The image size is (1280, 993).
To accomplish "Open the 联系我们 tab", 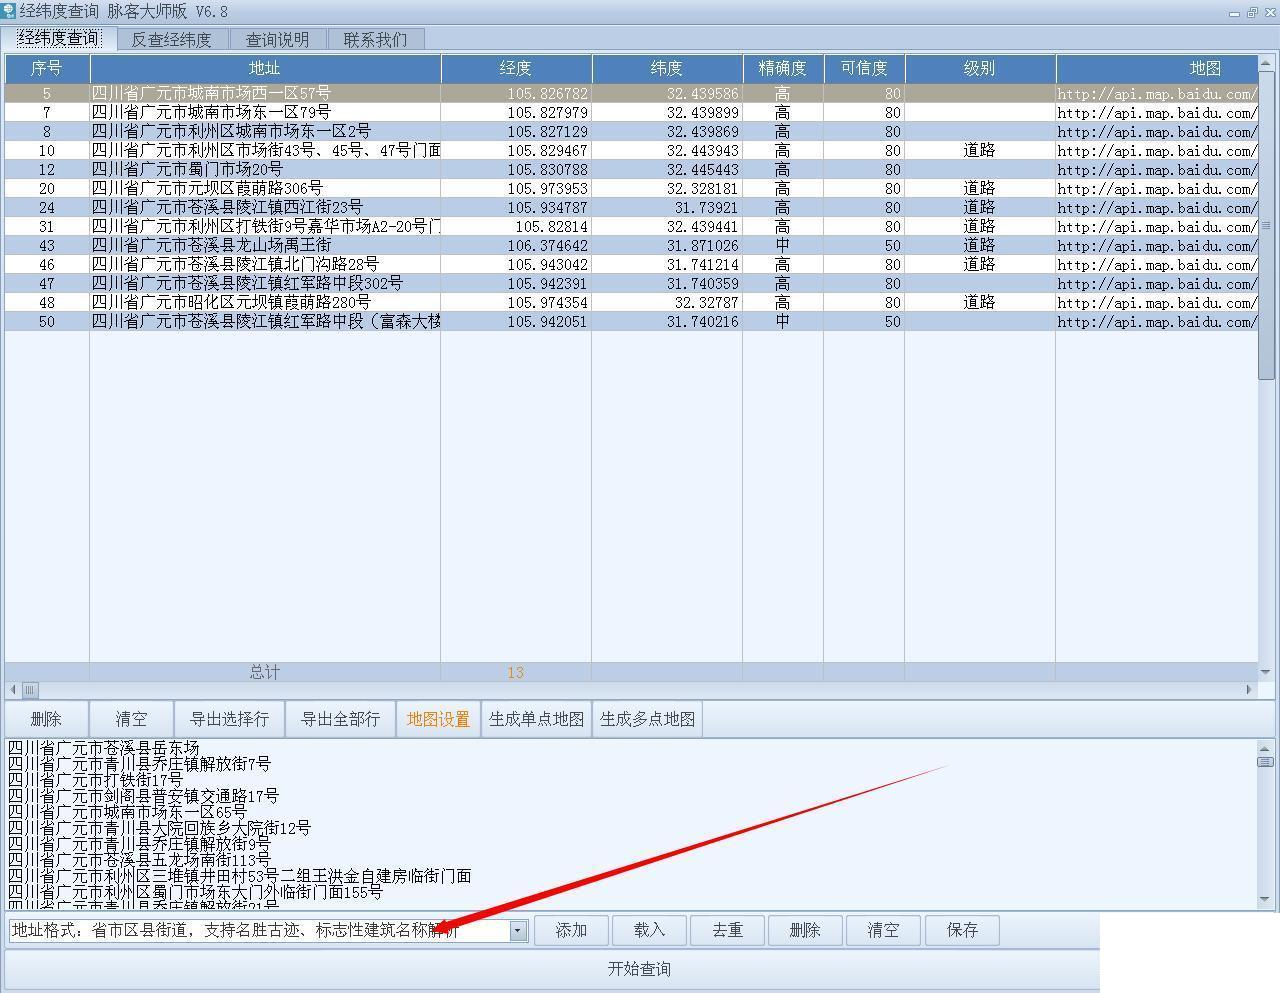I will coord(375,40).
